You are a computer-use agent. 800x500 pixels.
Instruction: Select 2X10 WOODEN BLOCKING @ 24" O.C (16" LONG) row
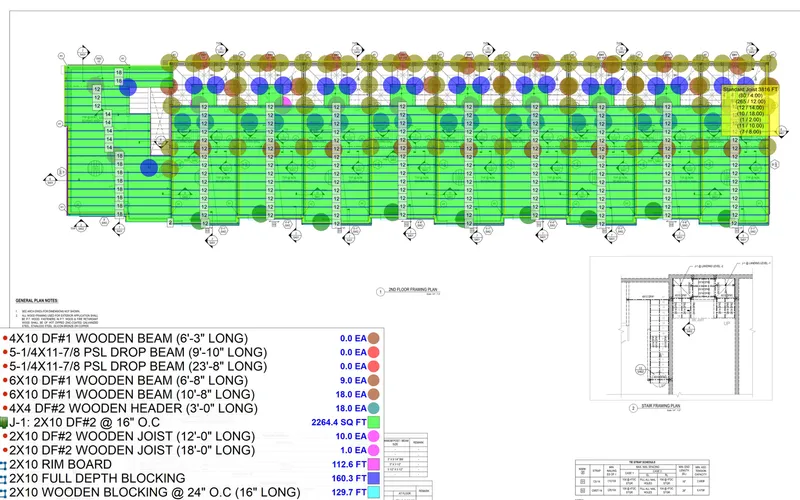click(x=191, y=492)
